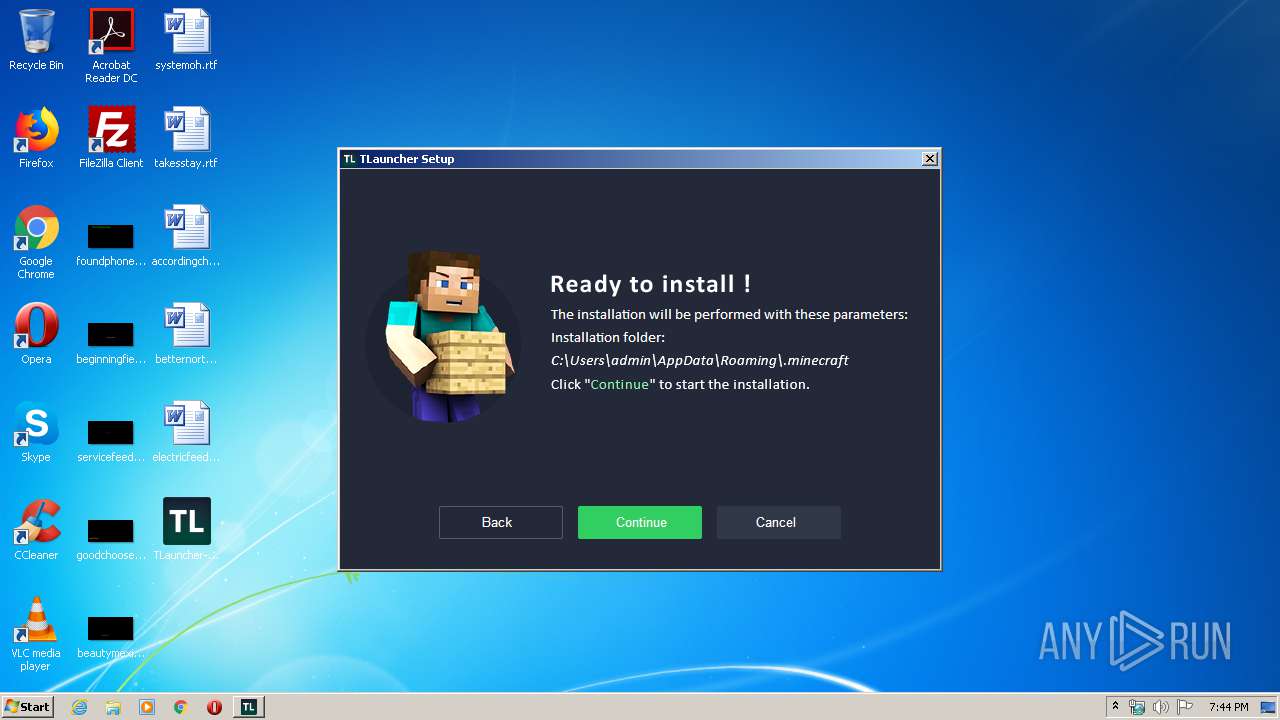Viewport: 1280px width, 720px height.
Task: Select the Skype desktop shortcut
Action: pos(36,432)
